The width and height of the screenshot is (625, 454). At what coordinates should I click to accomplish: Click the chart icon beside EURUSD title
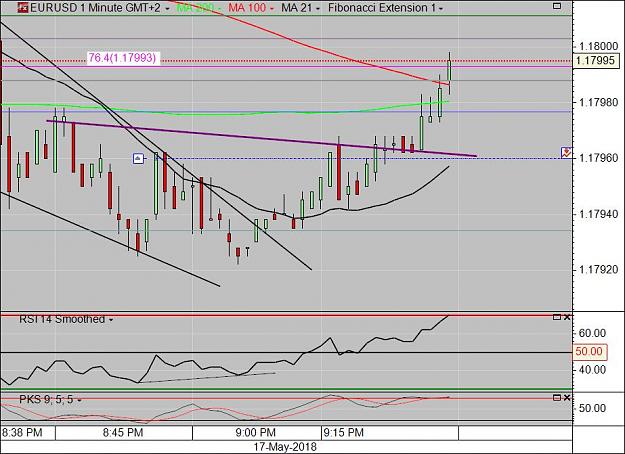(23, 8)
